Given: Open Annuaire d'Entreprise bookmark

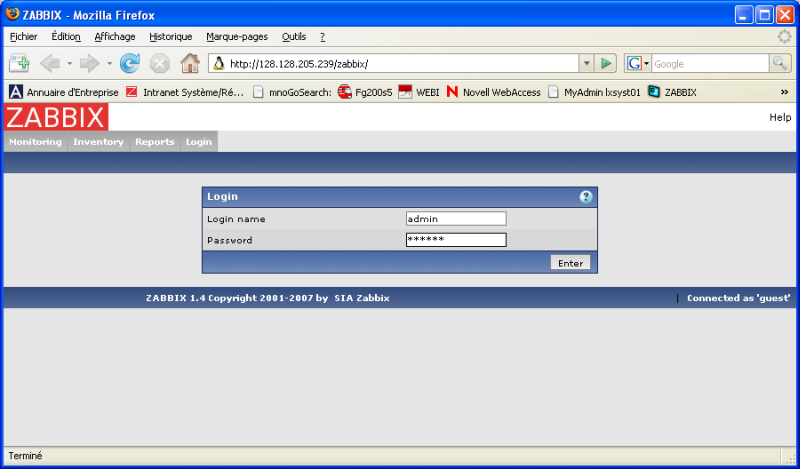Looking at the screenshot, I should [x=64, y=92].
